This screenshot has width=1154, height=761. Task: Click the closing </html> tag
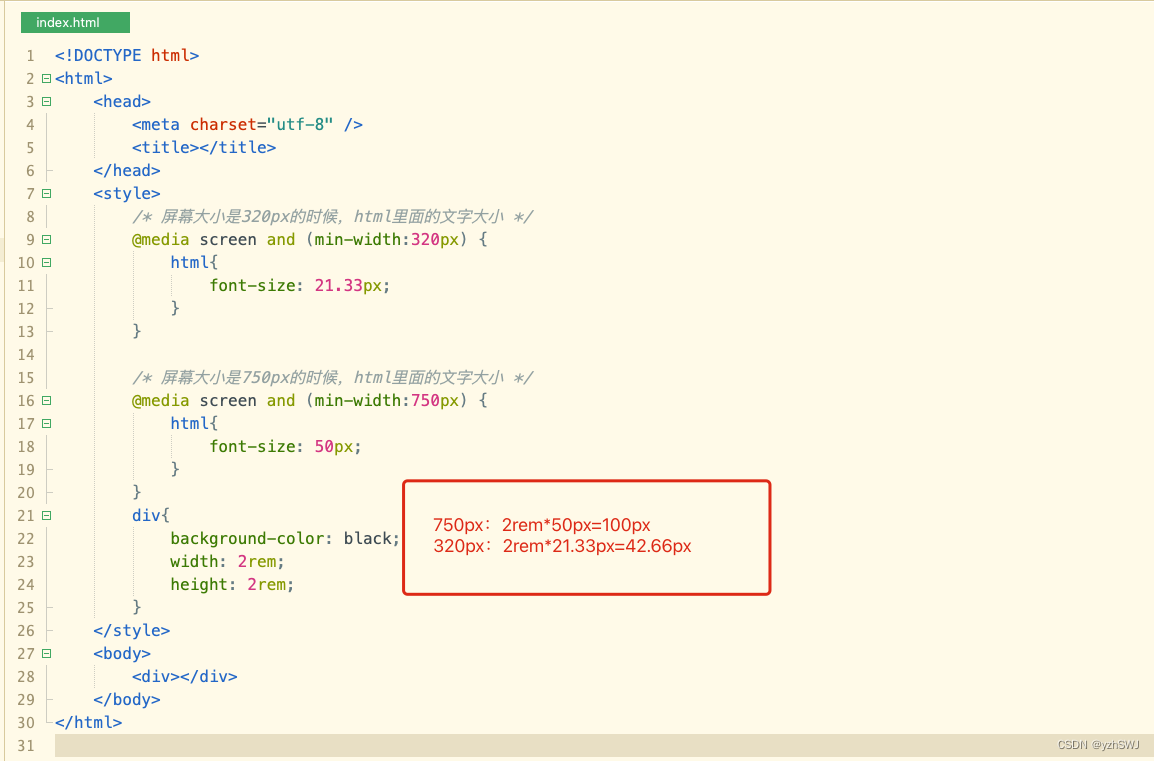(88, 722)
